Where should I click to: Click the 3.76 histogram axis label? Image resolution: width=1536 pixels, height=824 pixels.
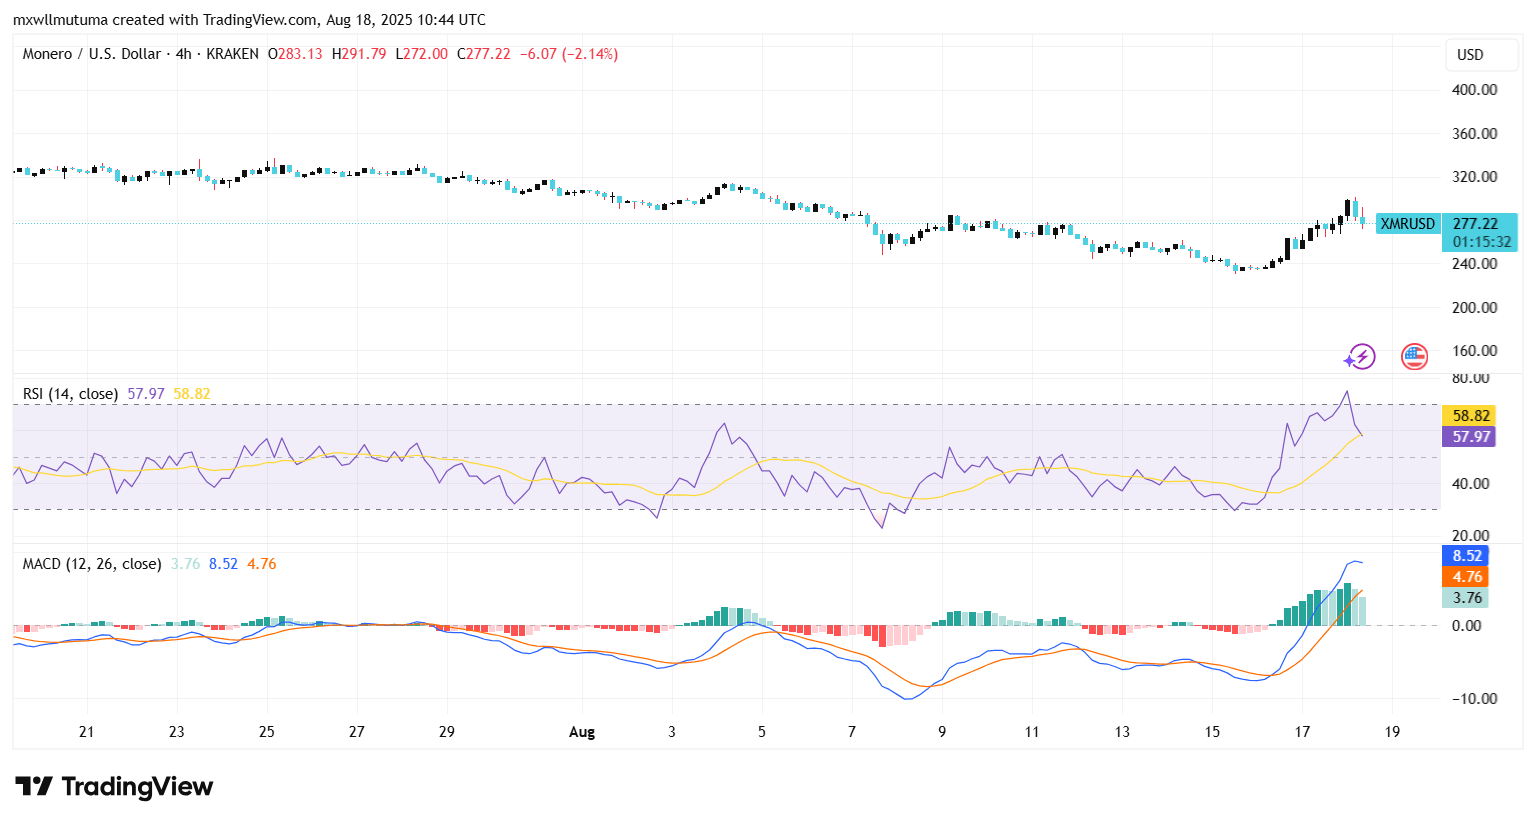[x=1467, y=598]
